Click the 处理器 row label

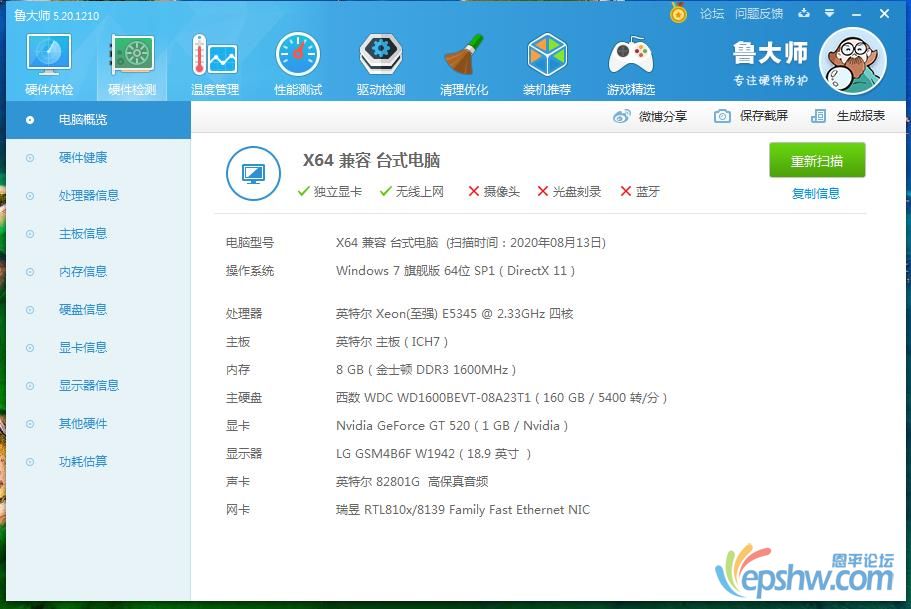tap(244, 314)
